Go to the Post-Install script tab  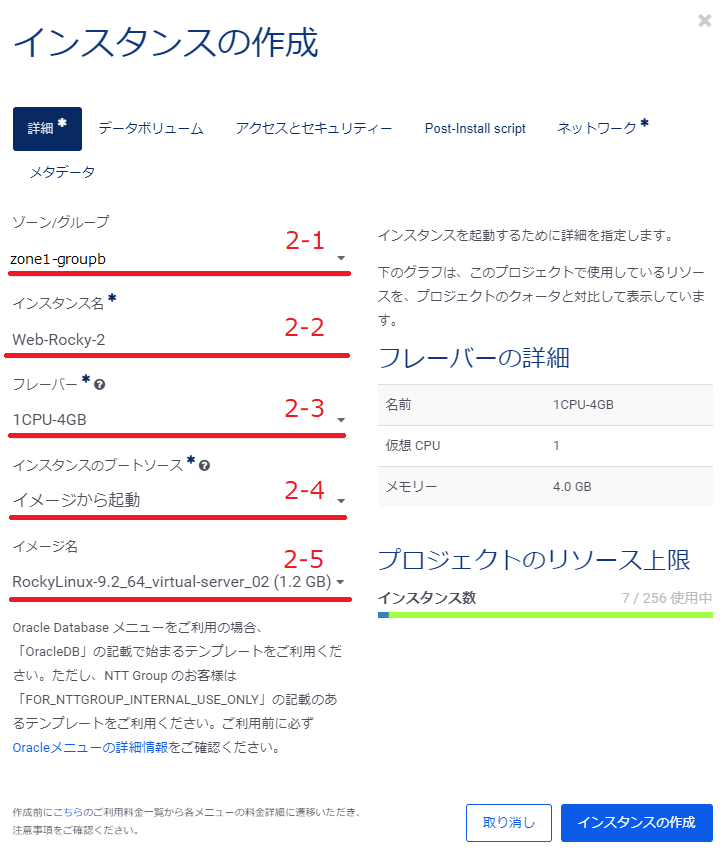click(475, 128)
